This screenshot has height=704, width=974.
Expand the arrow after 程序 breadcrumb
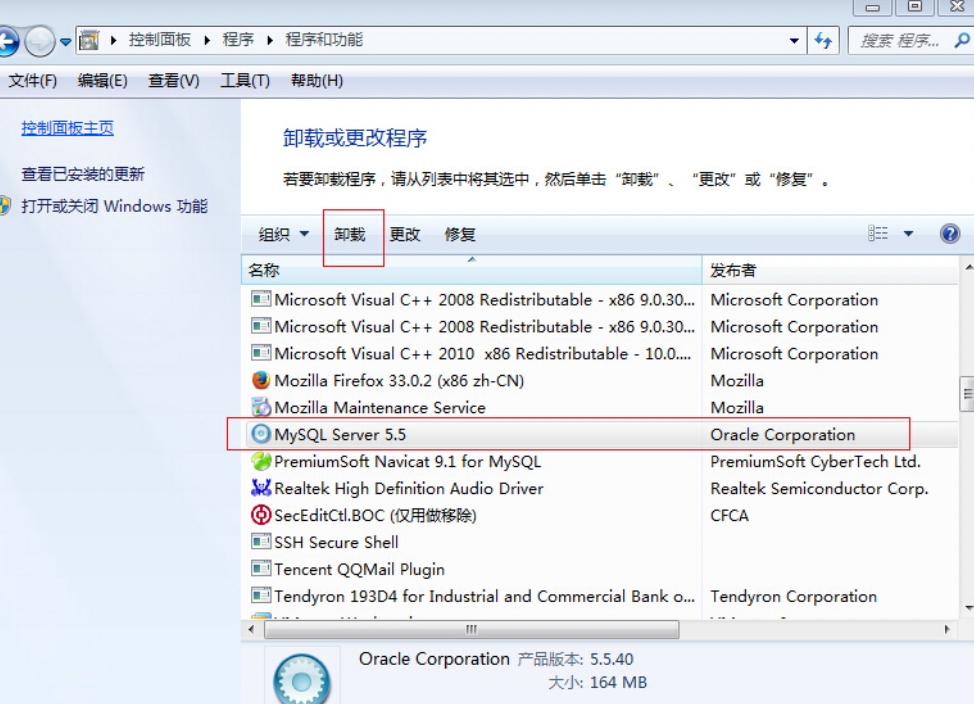pos(270,40)
